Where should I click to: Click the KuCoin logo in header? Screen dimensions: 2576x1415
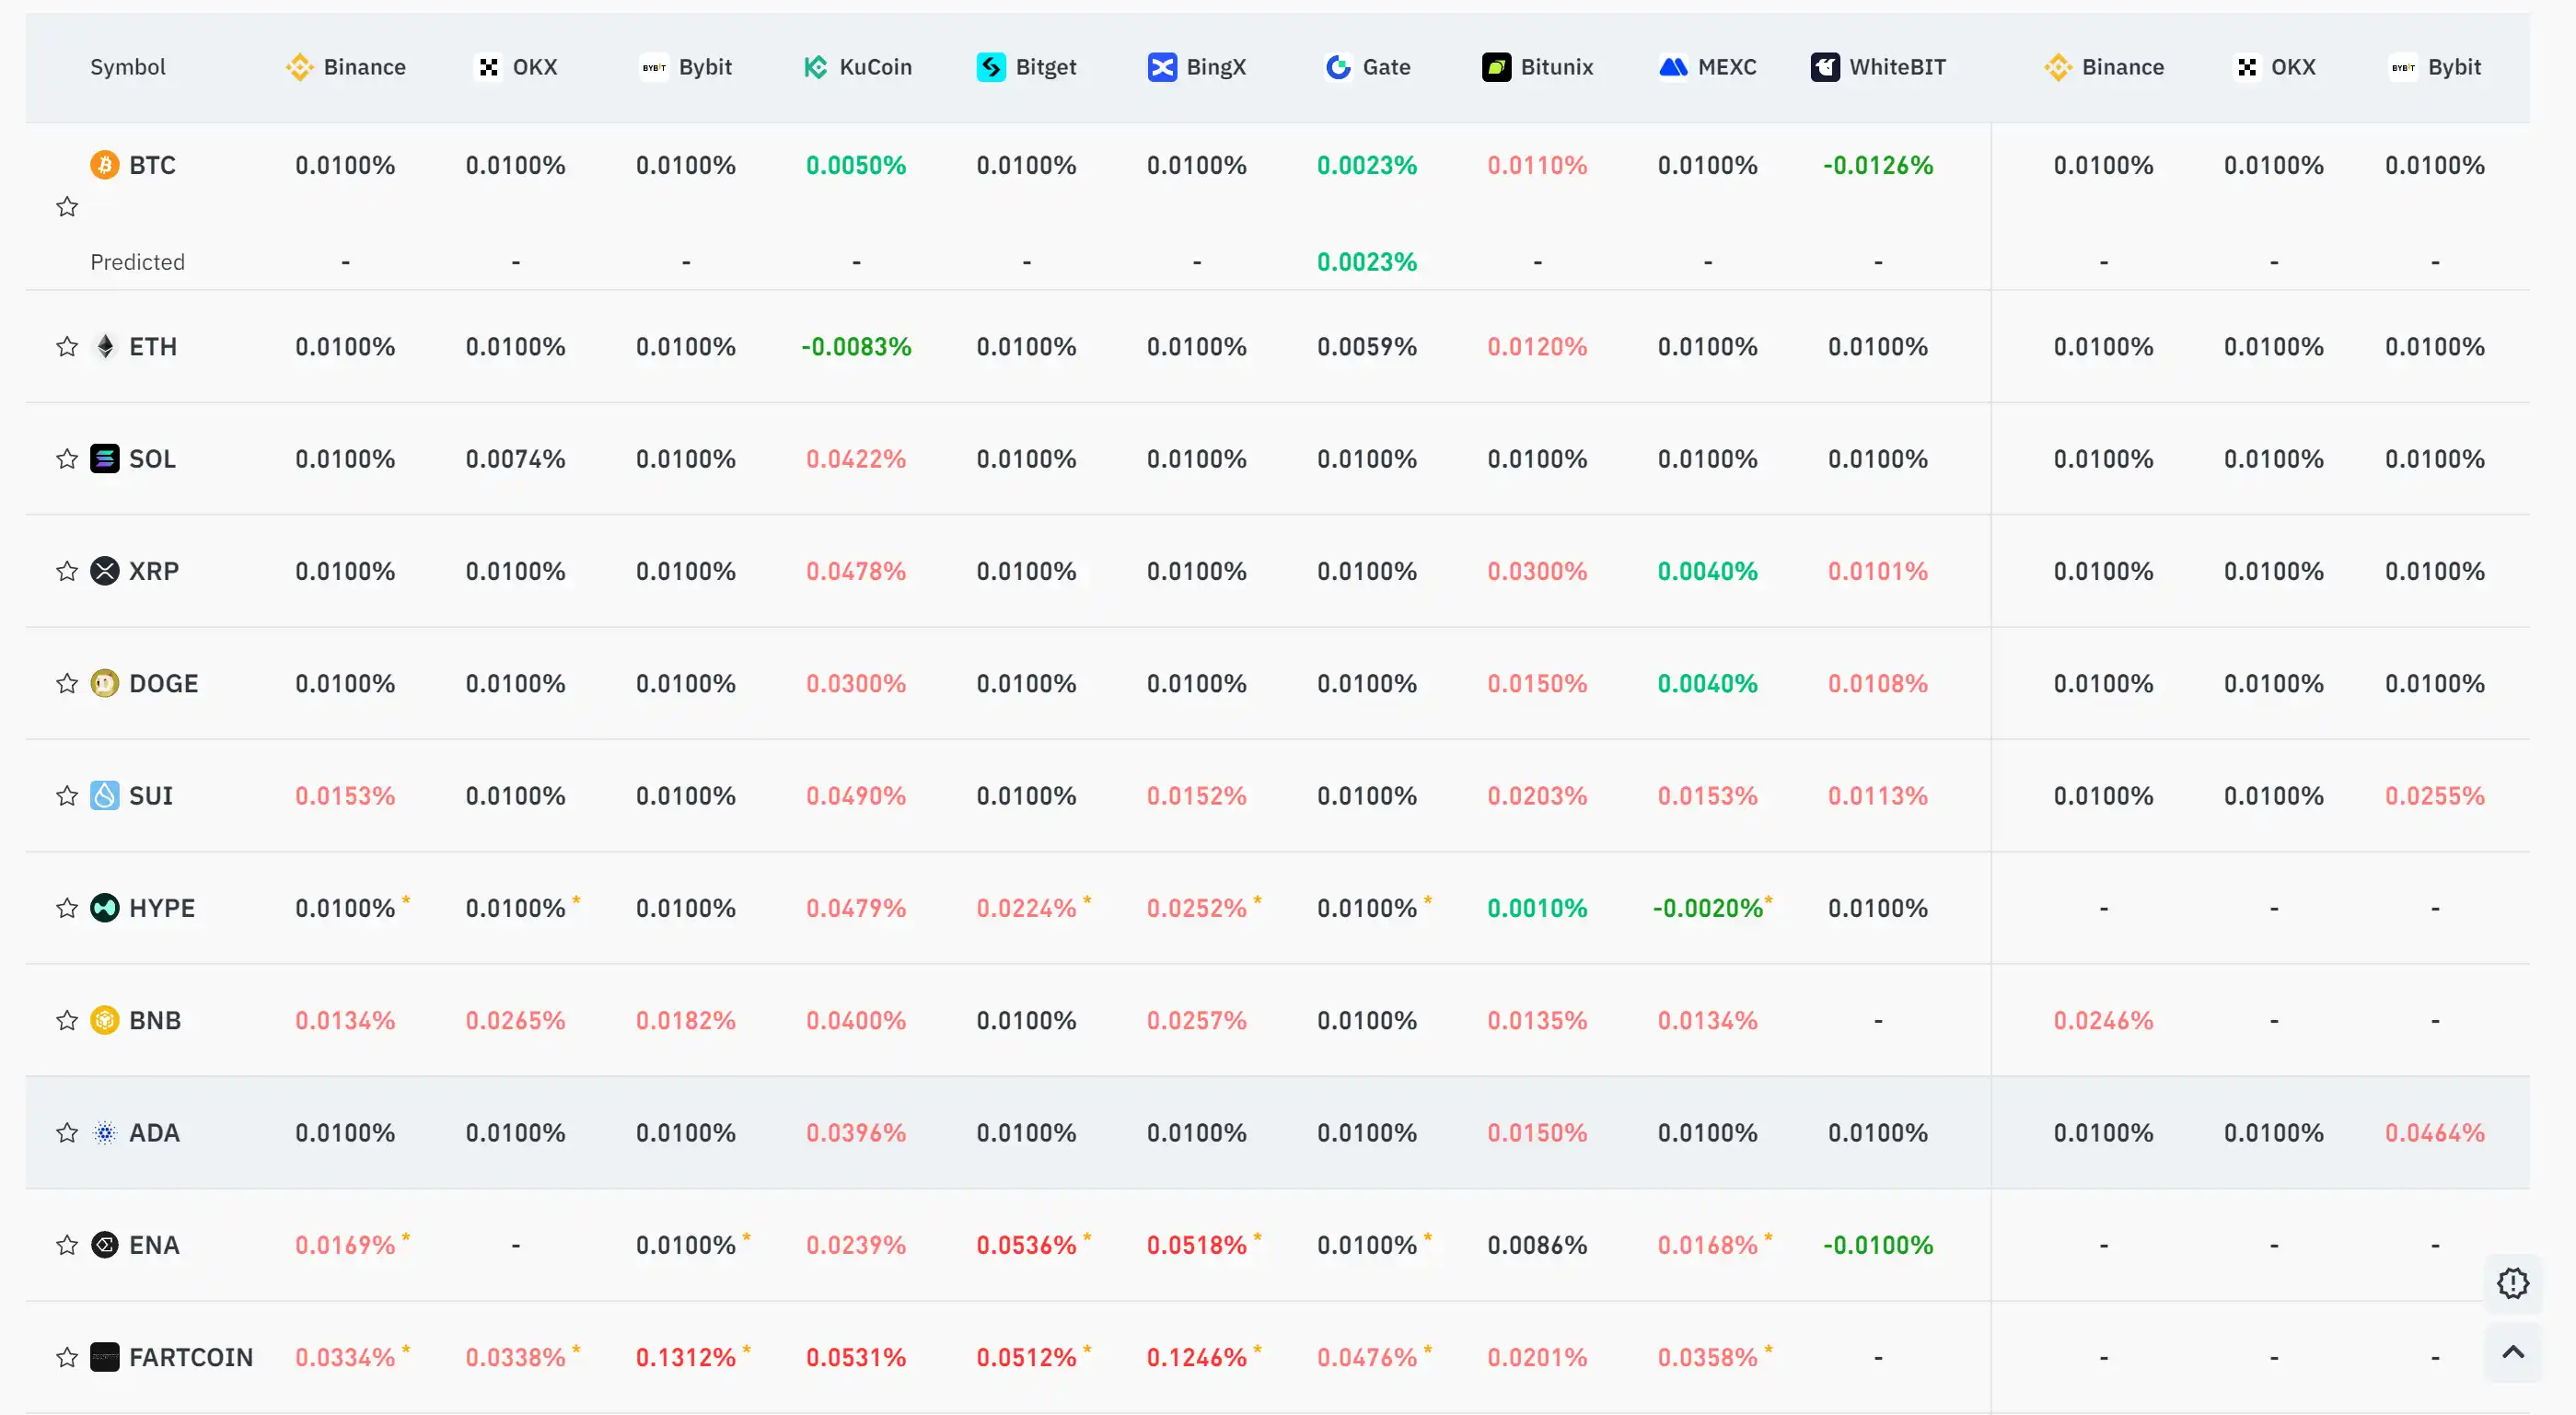(815, 67)
